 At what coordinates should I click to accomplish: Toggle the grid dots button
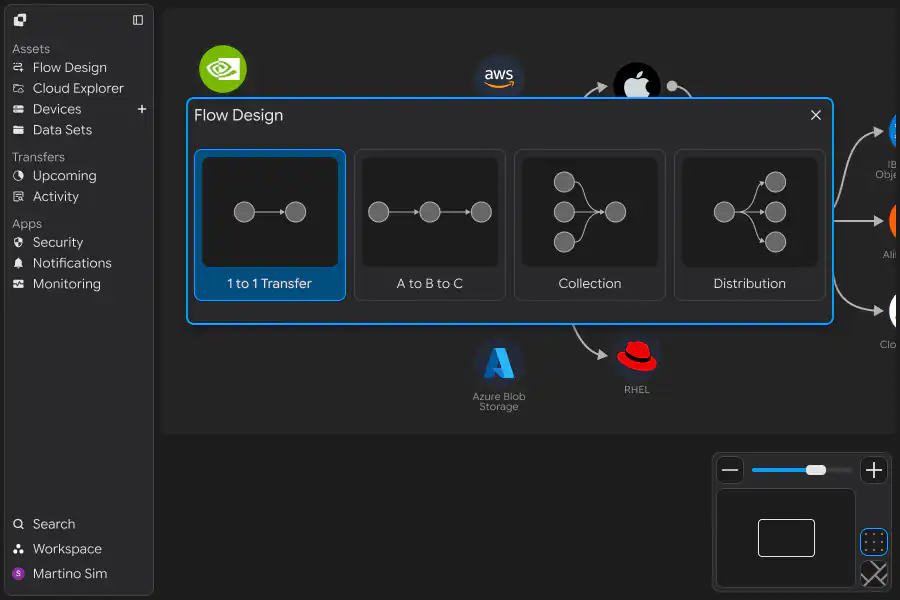coord(874,542)
